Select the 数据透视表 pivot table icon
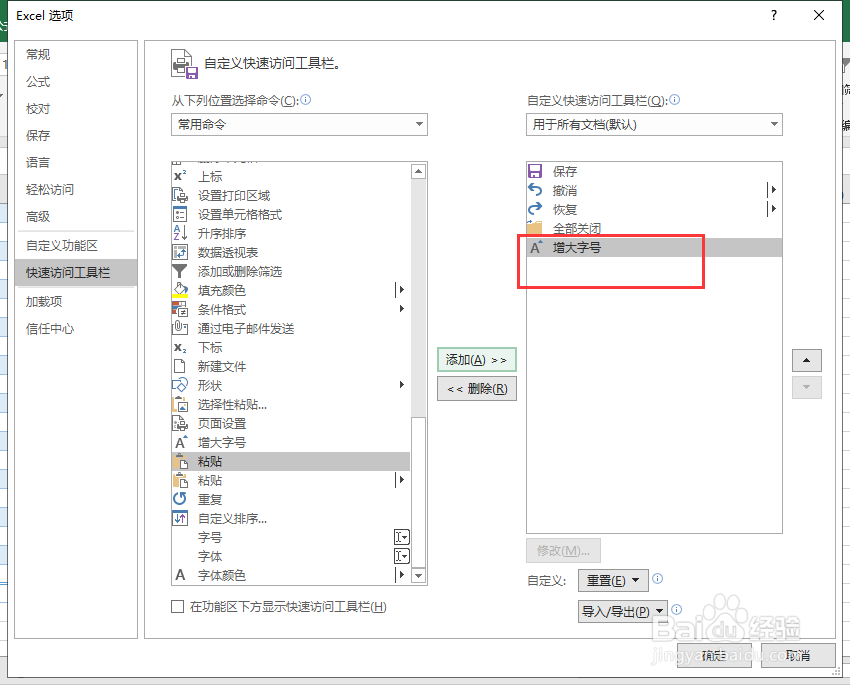The image size is (850, 685). [180, 252]
